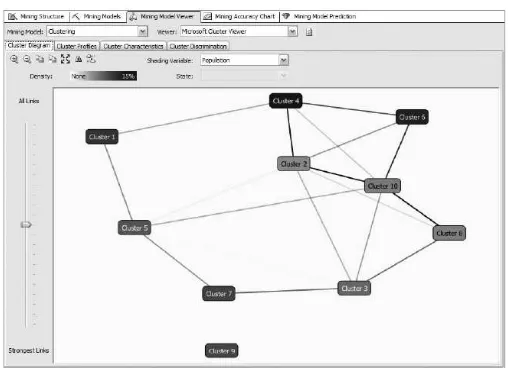Open the Mining Models tab
Viewport: 508px width, 368px height.
coord(97,16)
